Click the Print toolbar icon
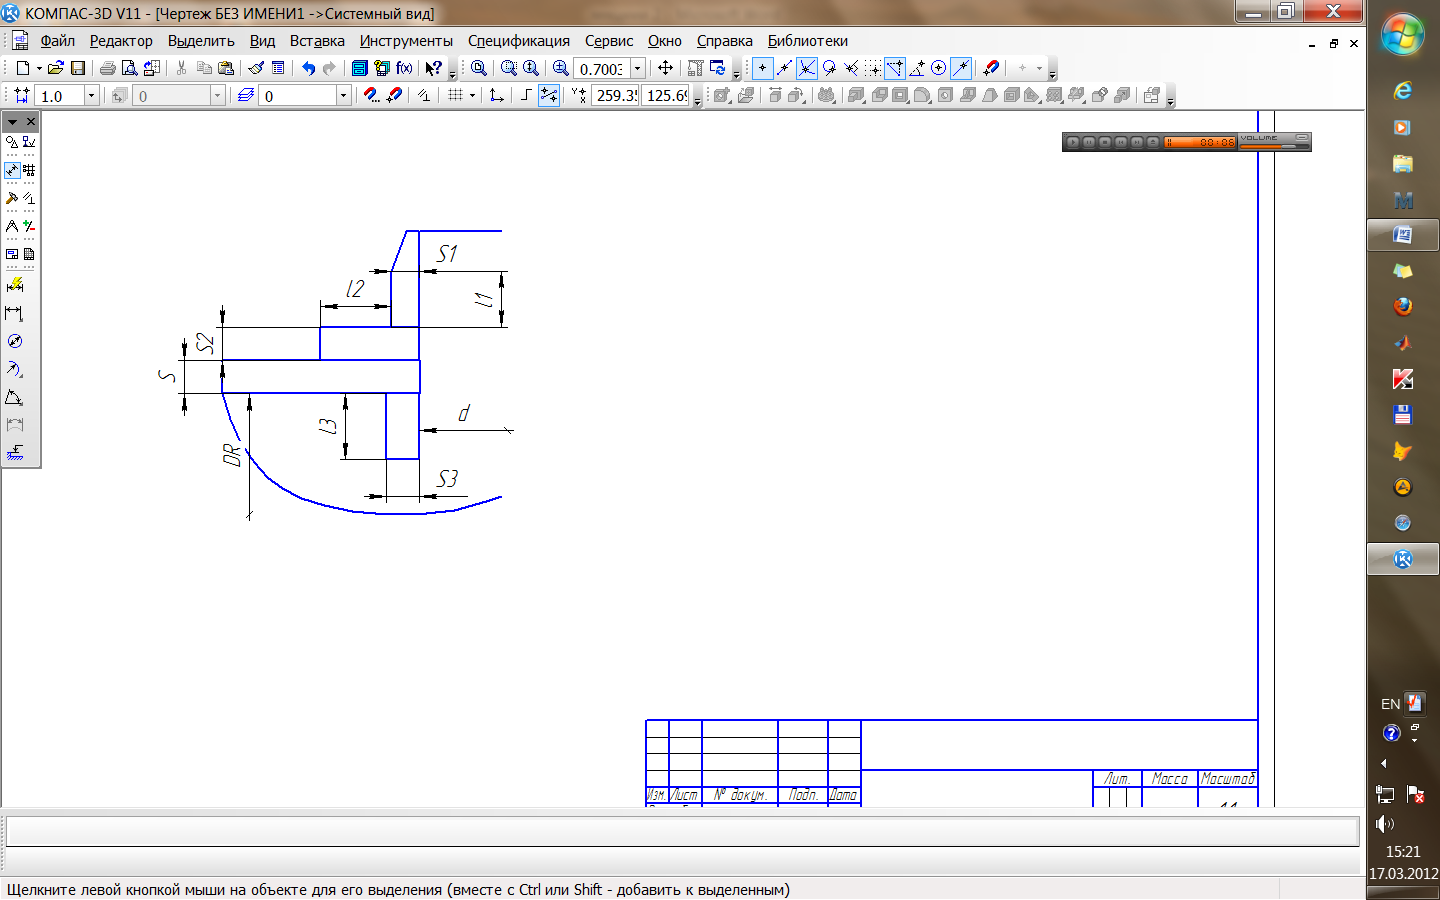Viewport: 1440px width, 900px height. tap(107, 68)
